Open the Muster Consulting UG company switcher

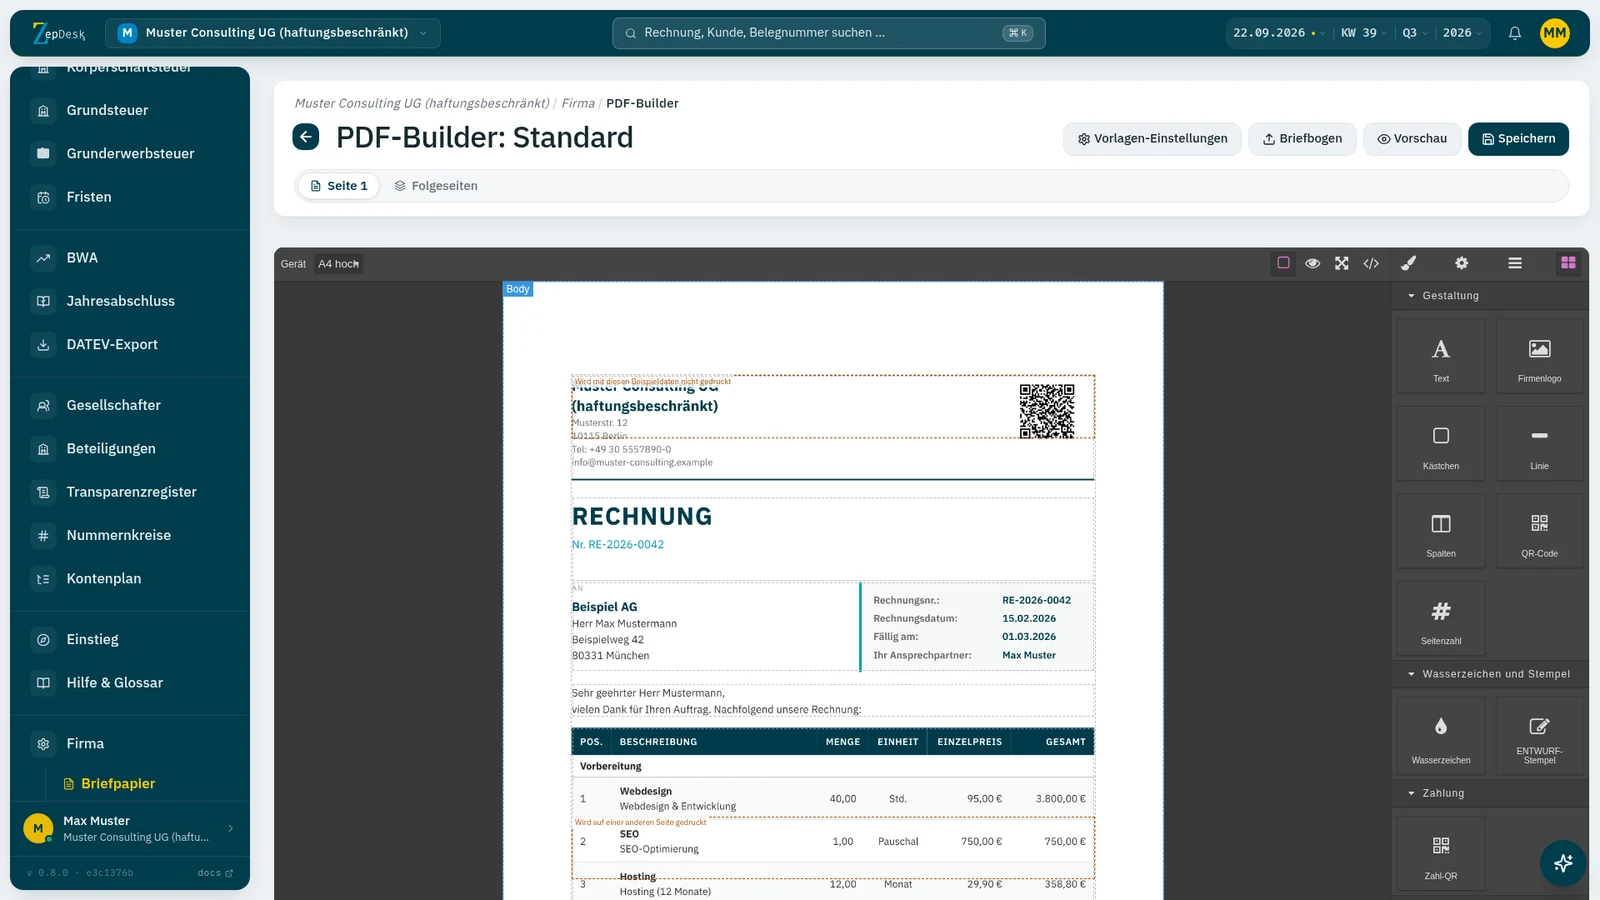272,33
